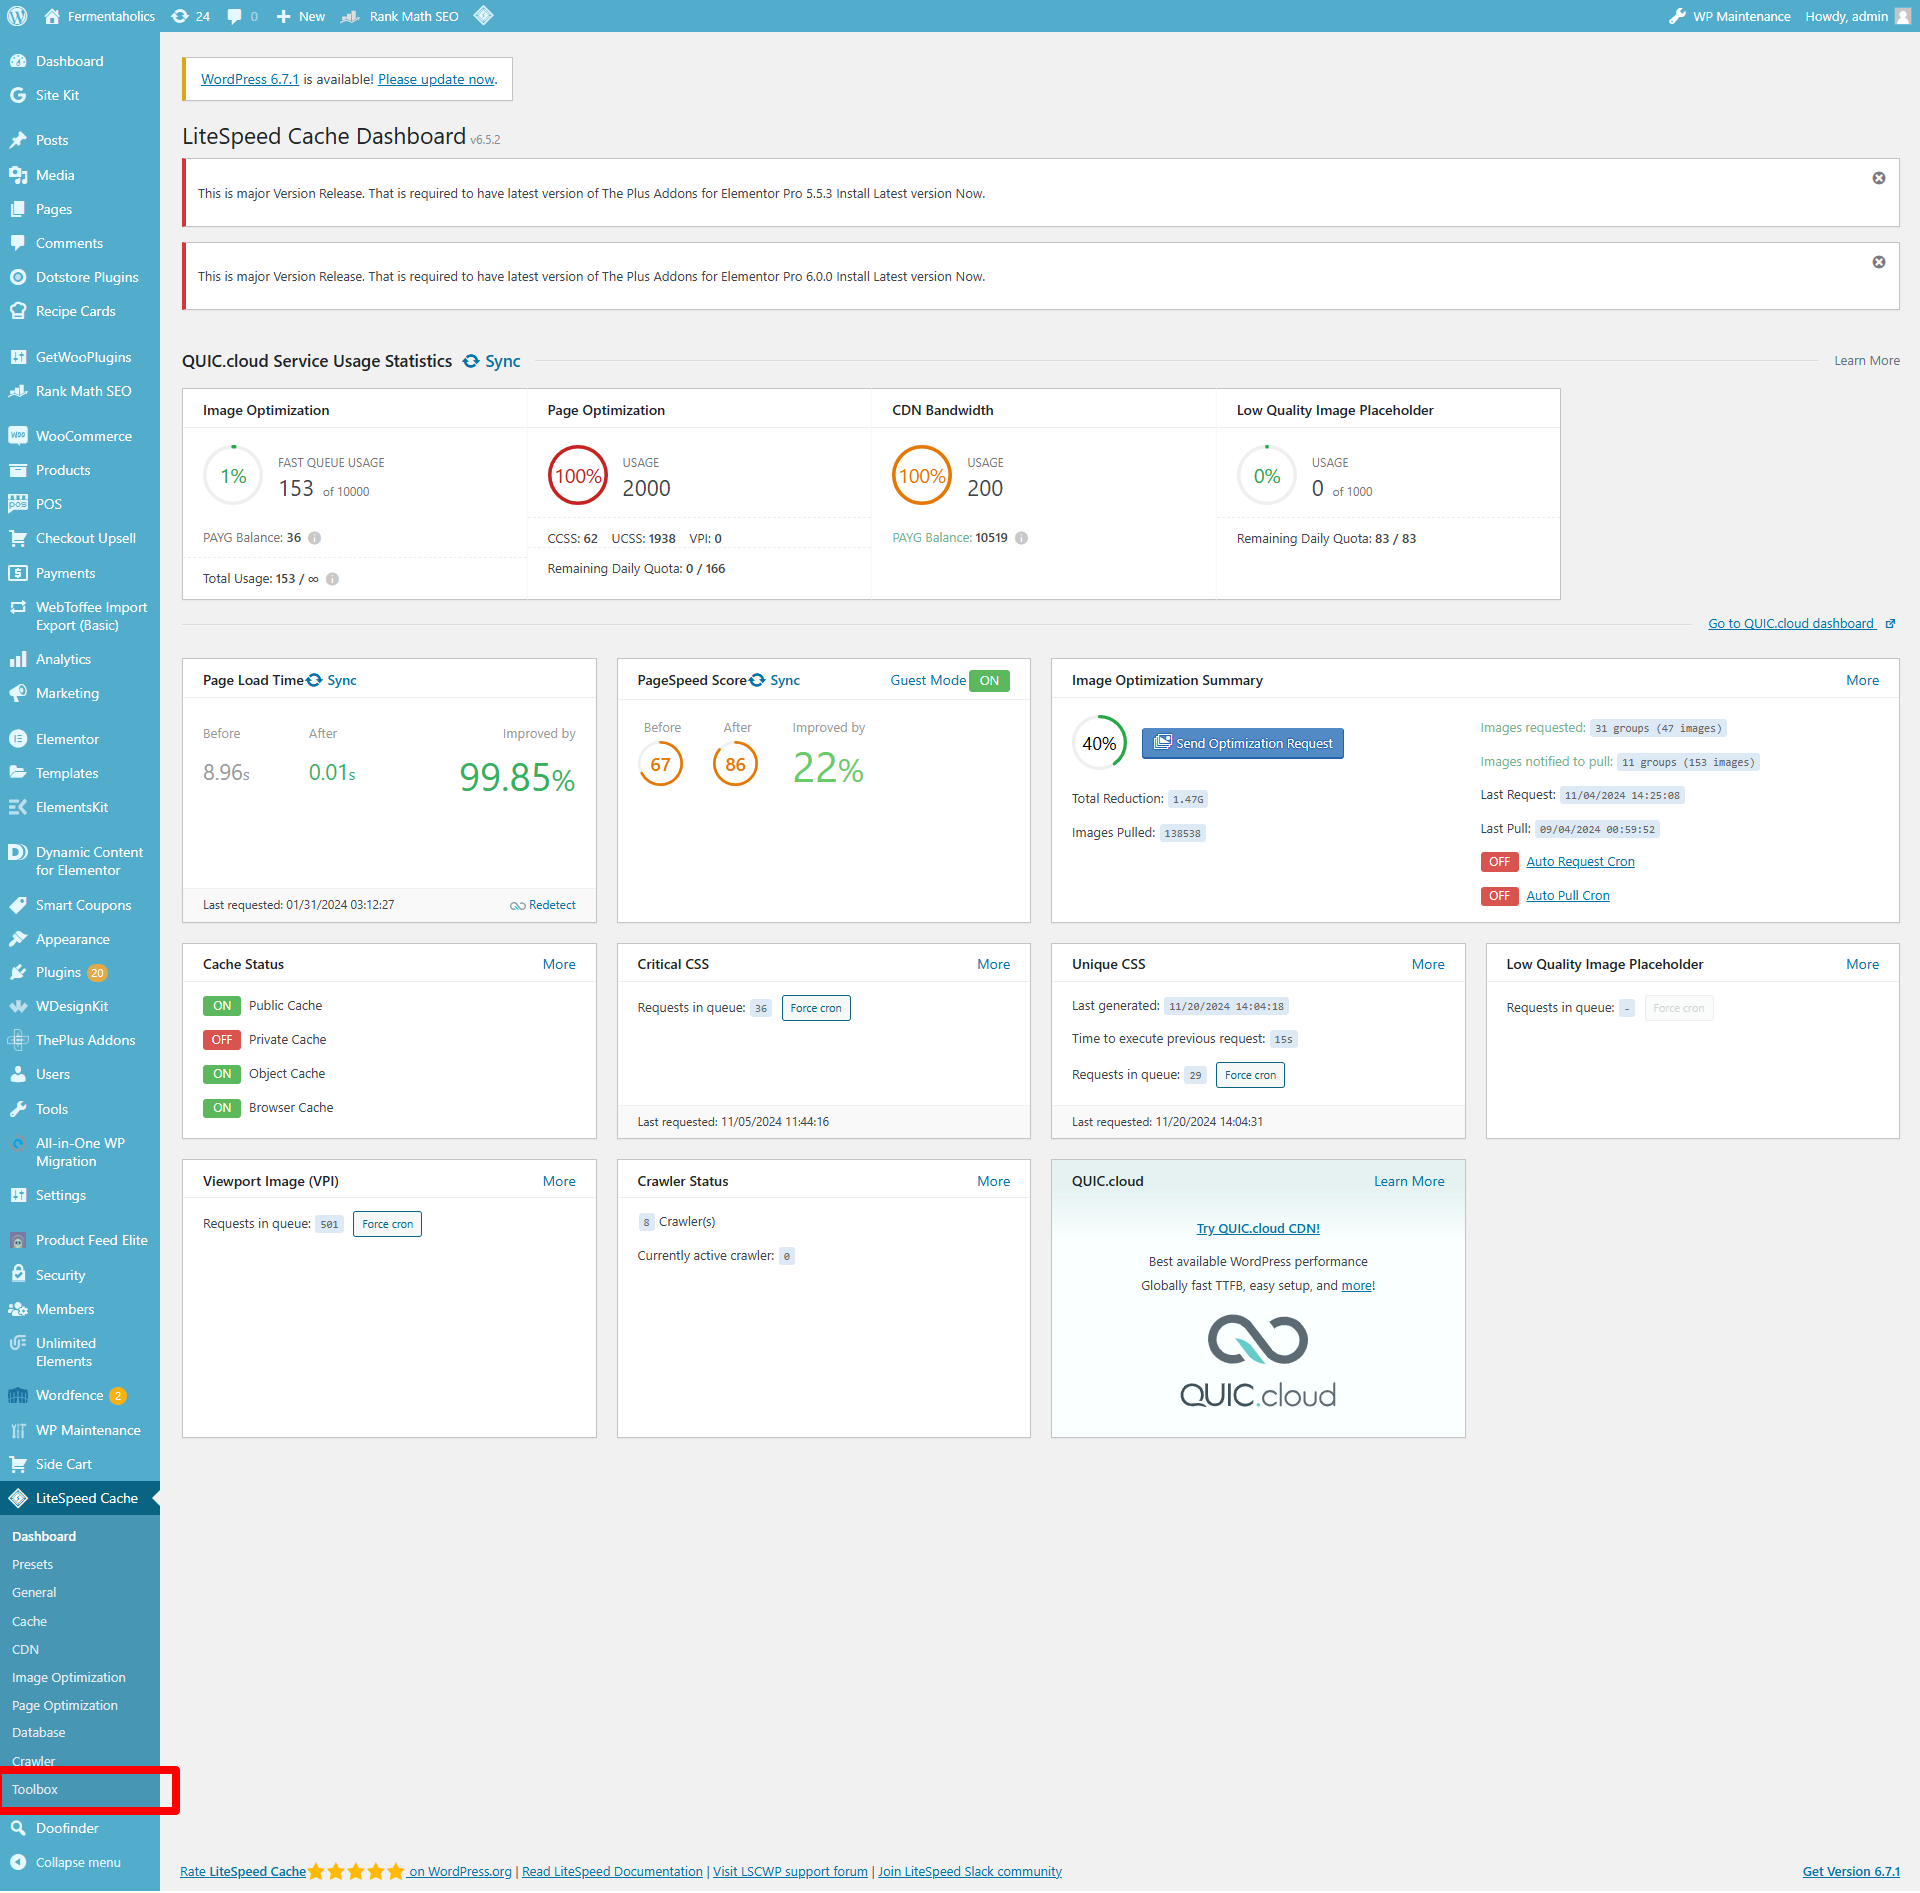Open Appearance in the sidebar

pyautogui.click(x=80, y=939)
